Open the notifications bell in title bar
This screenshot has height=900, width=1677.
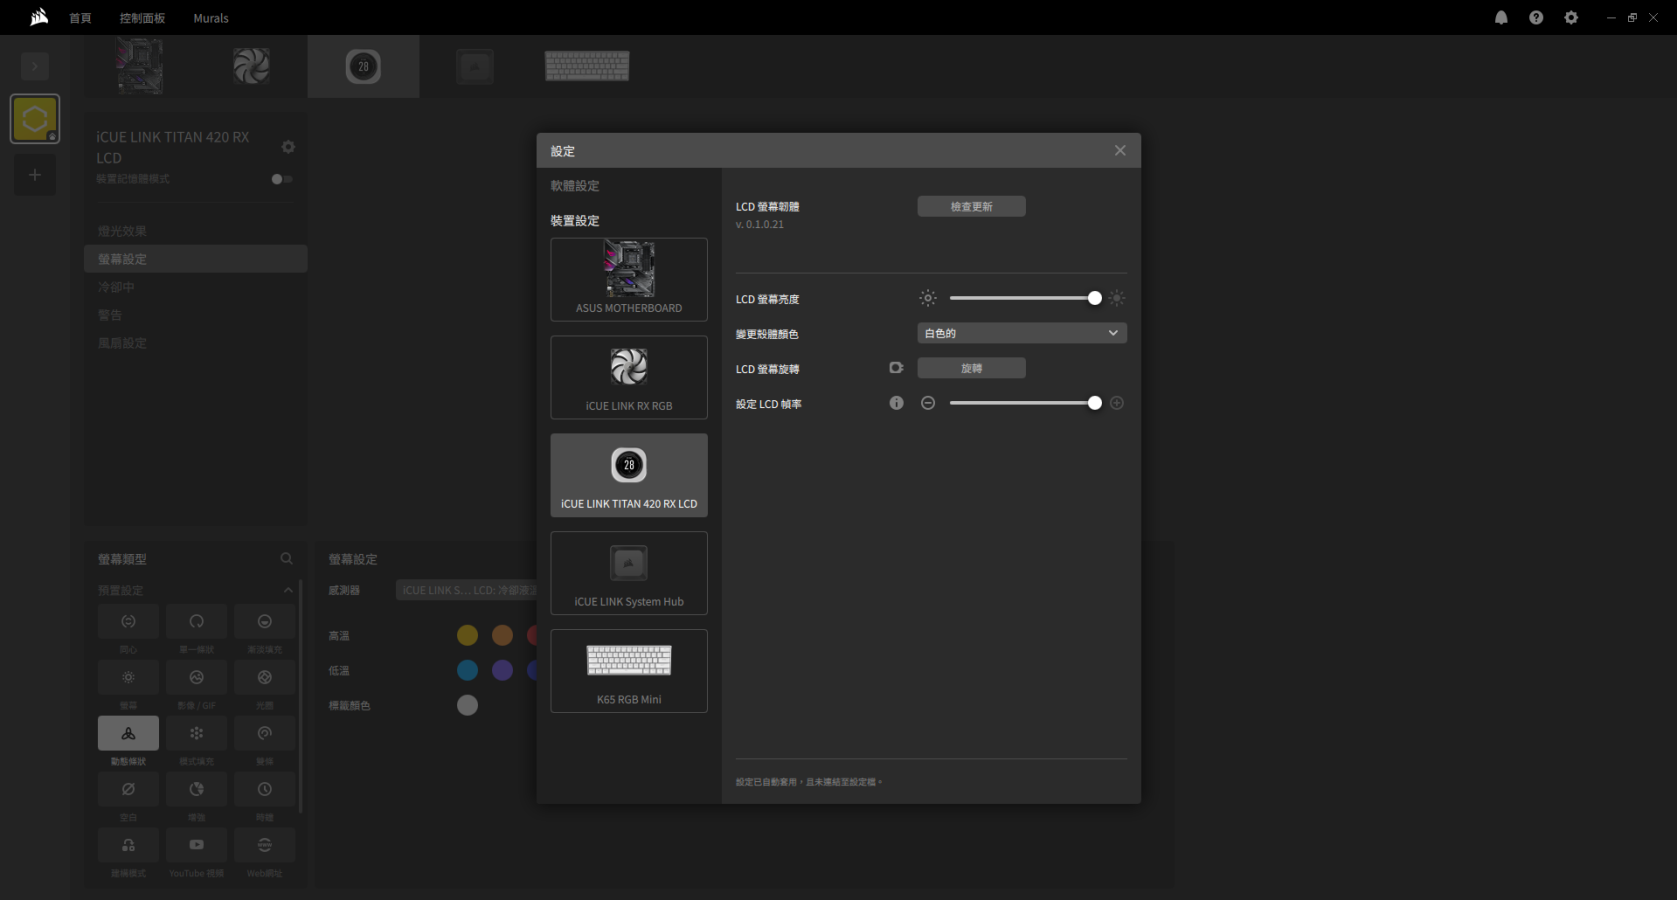coord(1501,18)
